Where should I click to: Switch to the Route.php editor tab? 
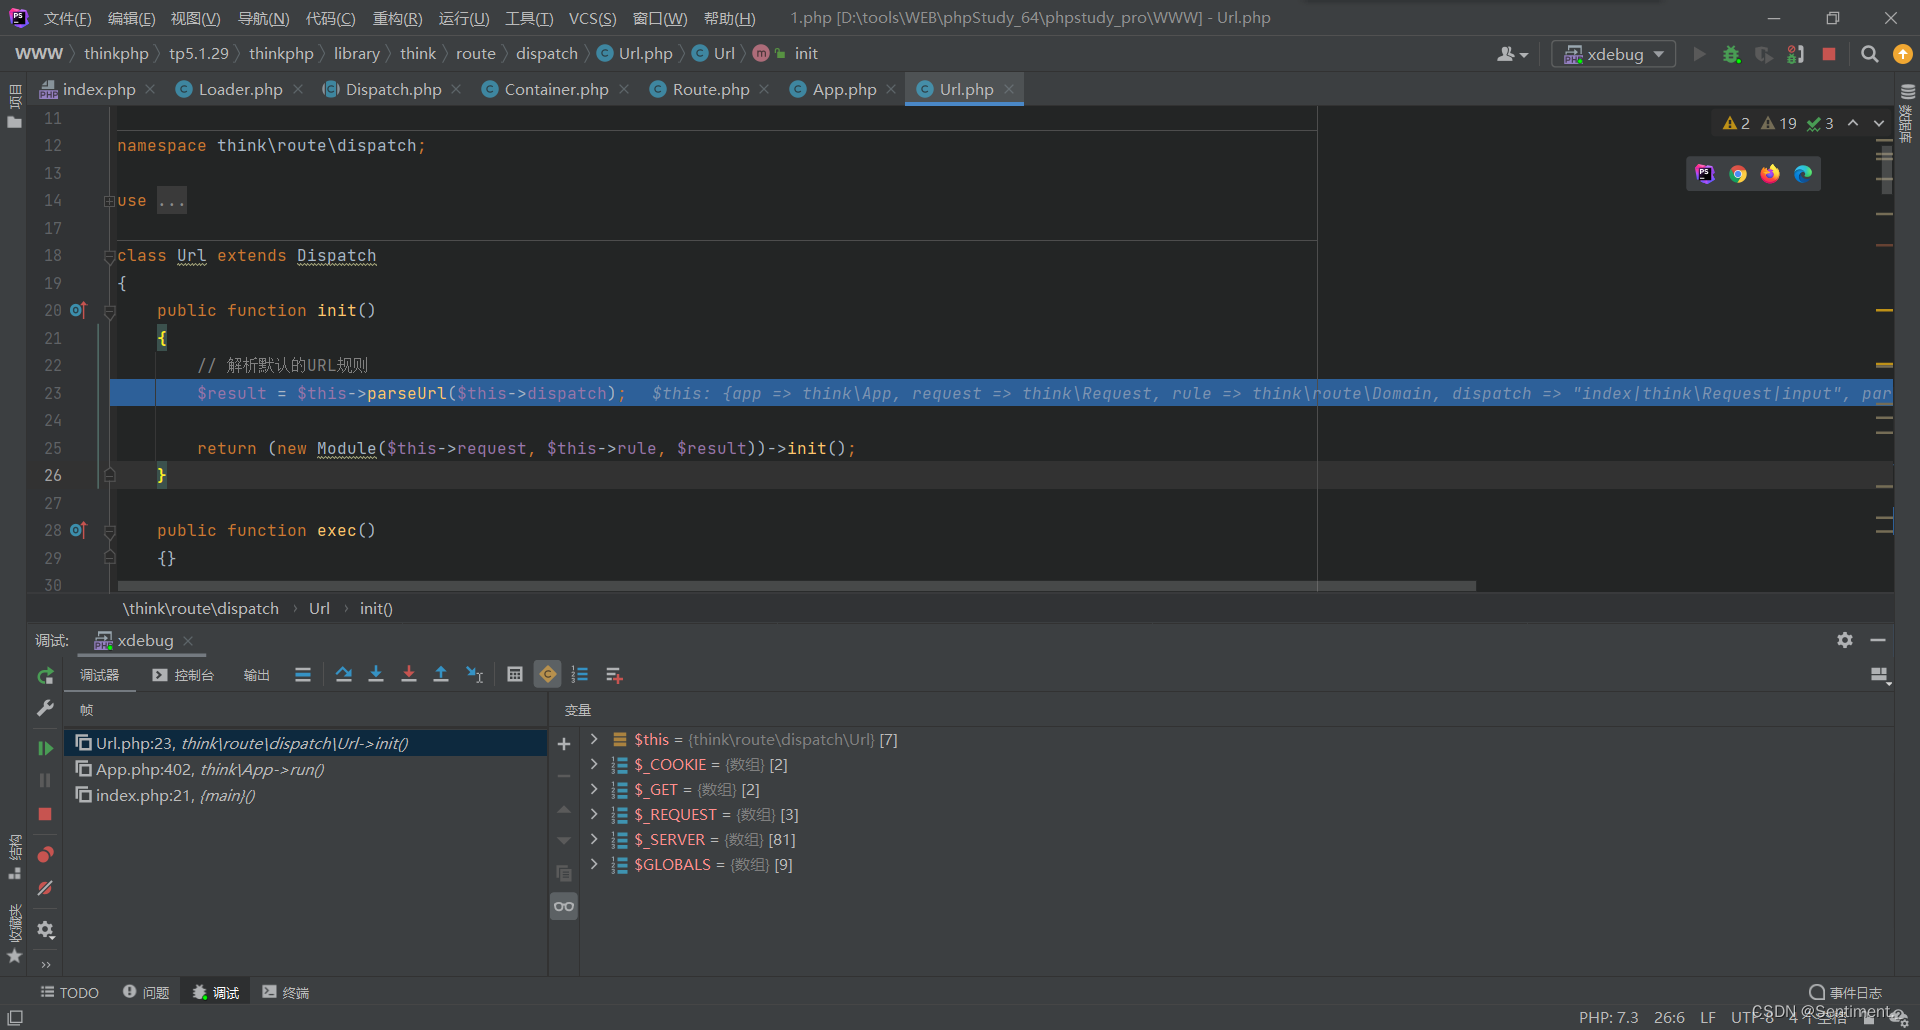pyautogui.click(x=711, y=89)
